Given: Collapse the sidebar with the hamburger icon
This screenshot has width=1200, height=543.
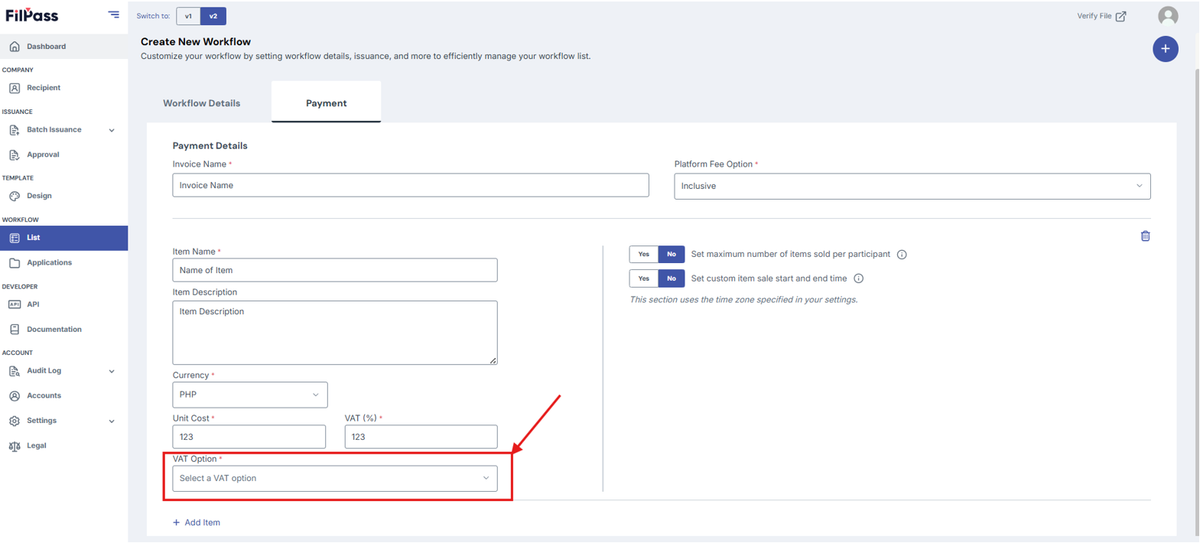Looking at the screenshot, I should 113,15.
